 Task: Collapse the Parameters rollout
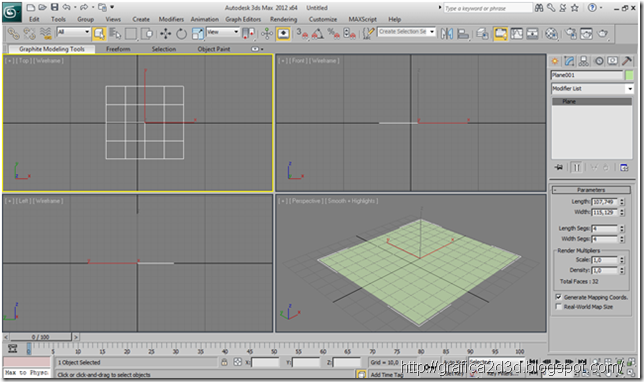591,190
